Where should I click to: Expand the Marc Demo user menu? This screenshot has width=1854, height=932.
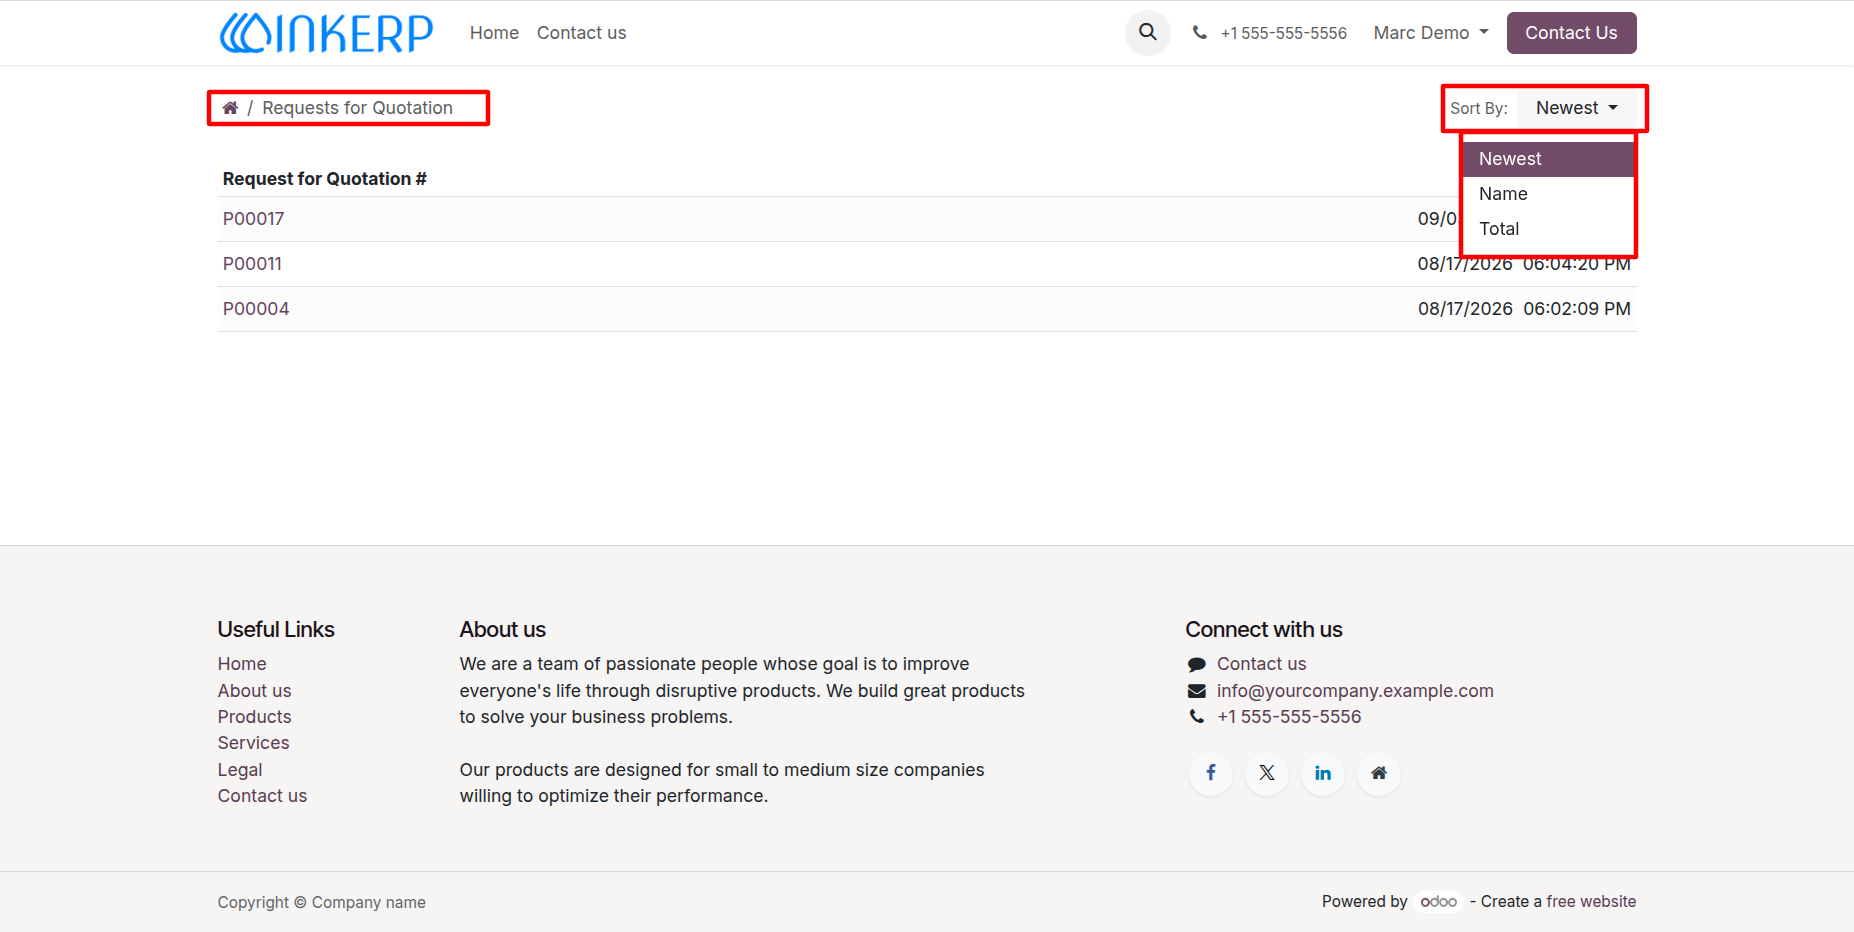1431,33
